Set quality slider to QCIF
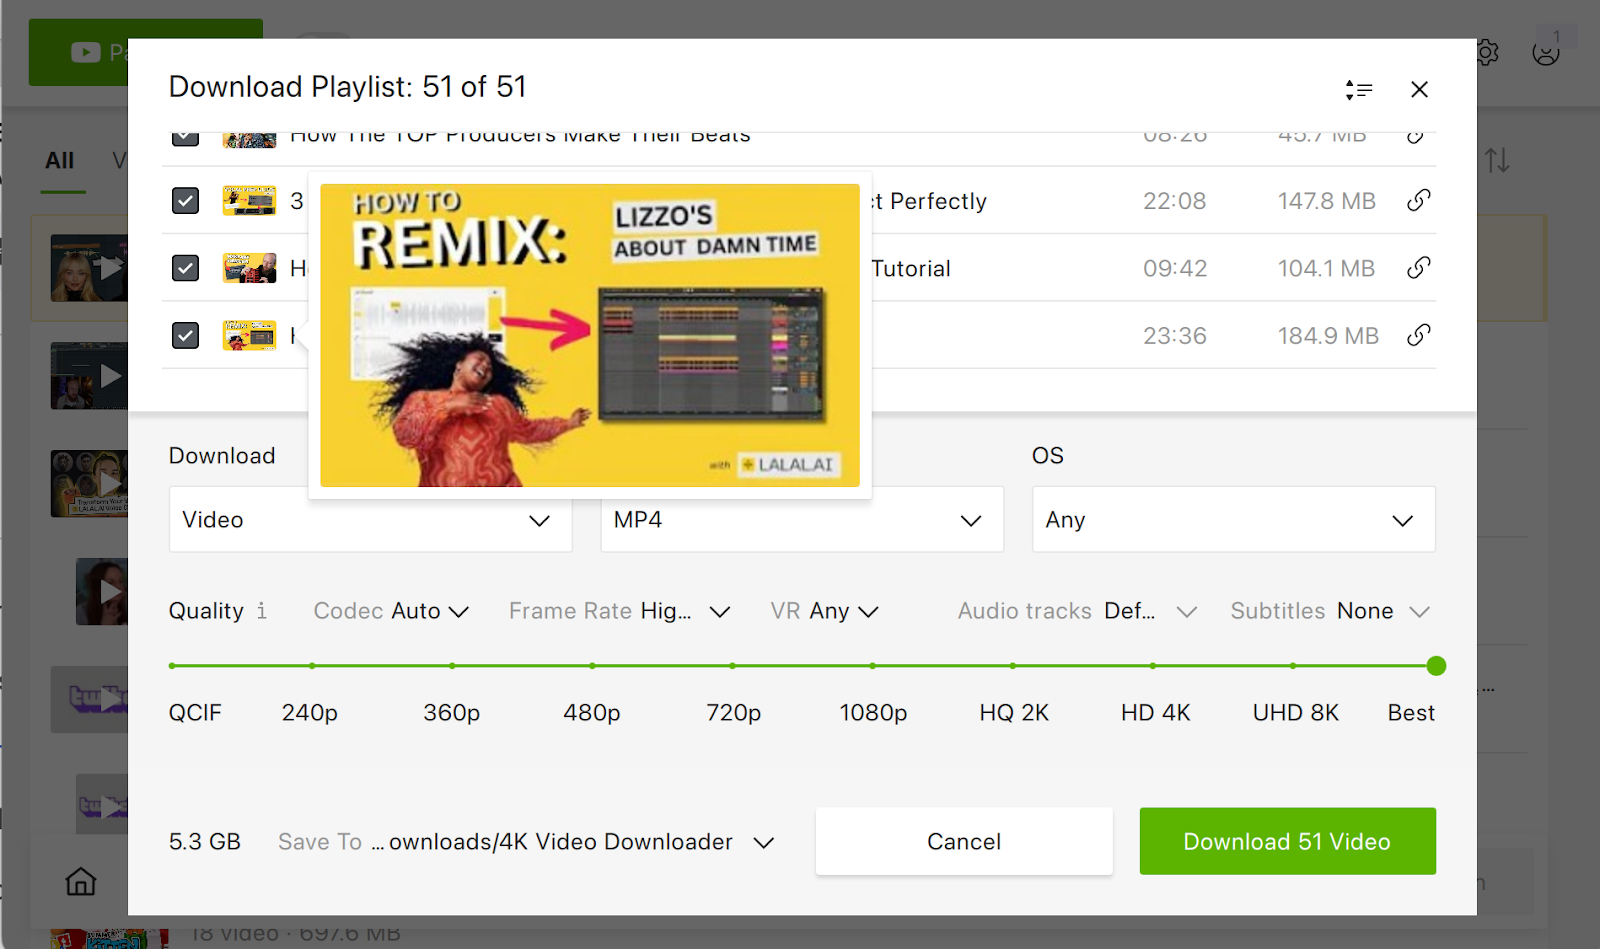This screenshot has width=1600, height=949. click(x=173, y=666)
